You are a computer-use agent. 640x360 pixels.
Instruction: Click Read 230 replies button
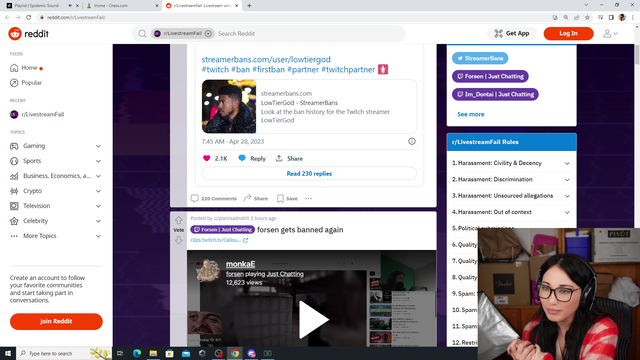[x=309, y=173]
